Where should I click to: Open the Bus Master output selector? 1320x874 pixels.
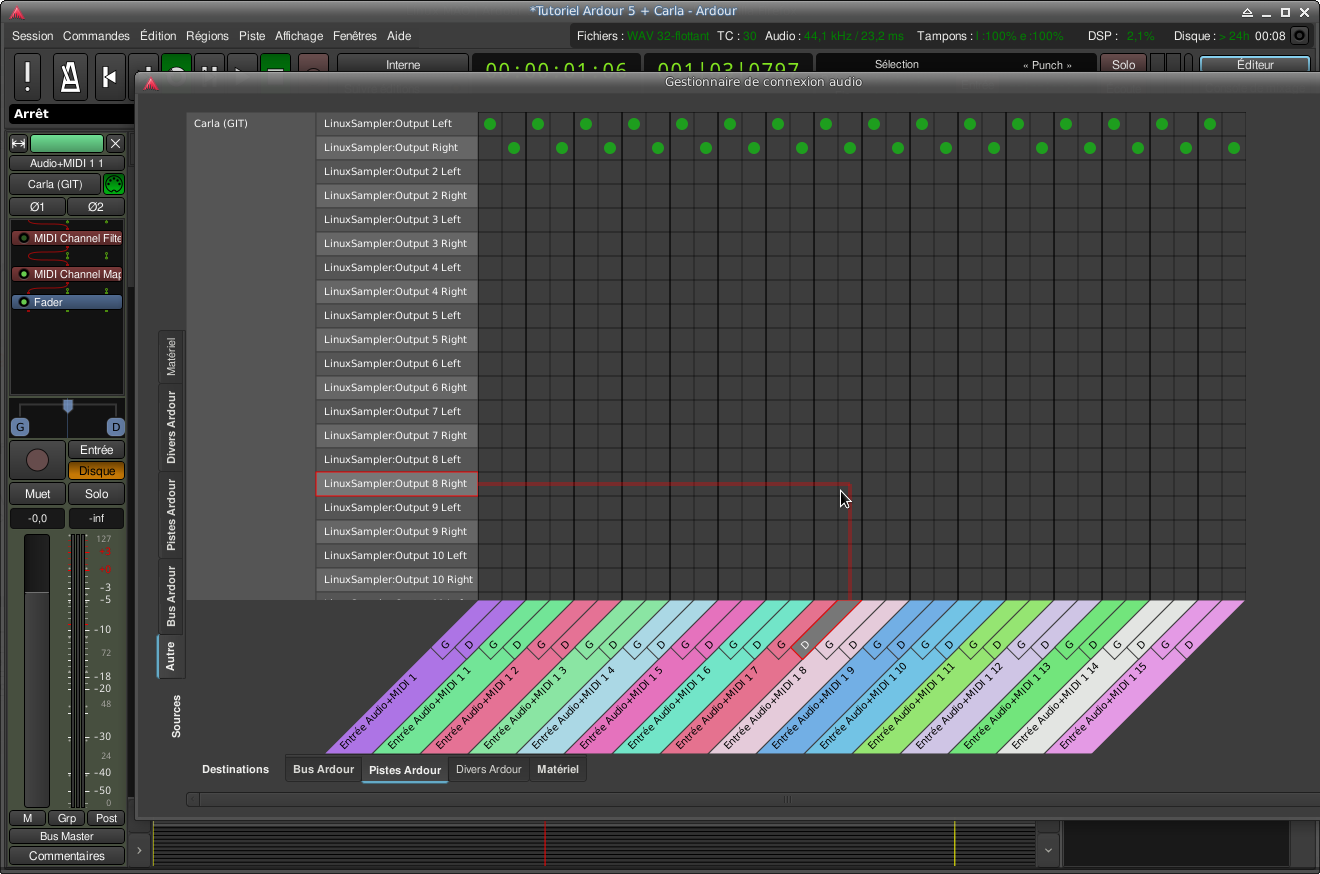67,836
